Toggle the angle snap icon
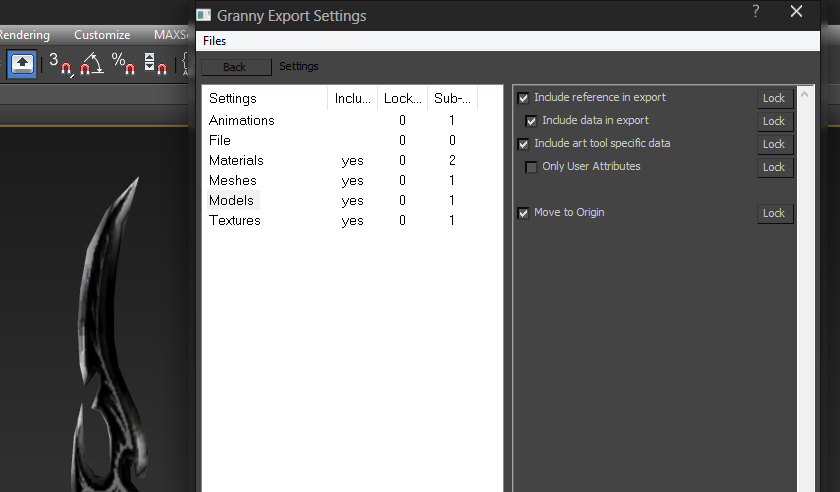Image resolution: width=840 pixels, height=492 pixels. (92, 64)
